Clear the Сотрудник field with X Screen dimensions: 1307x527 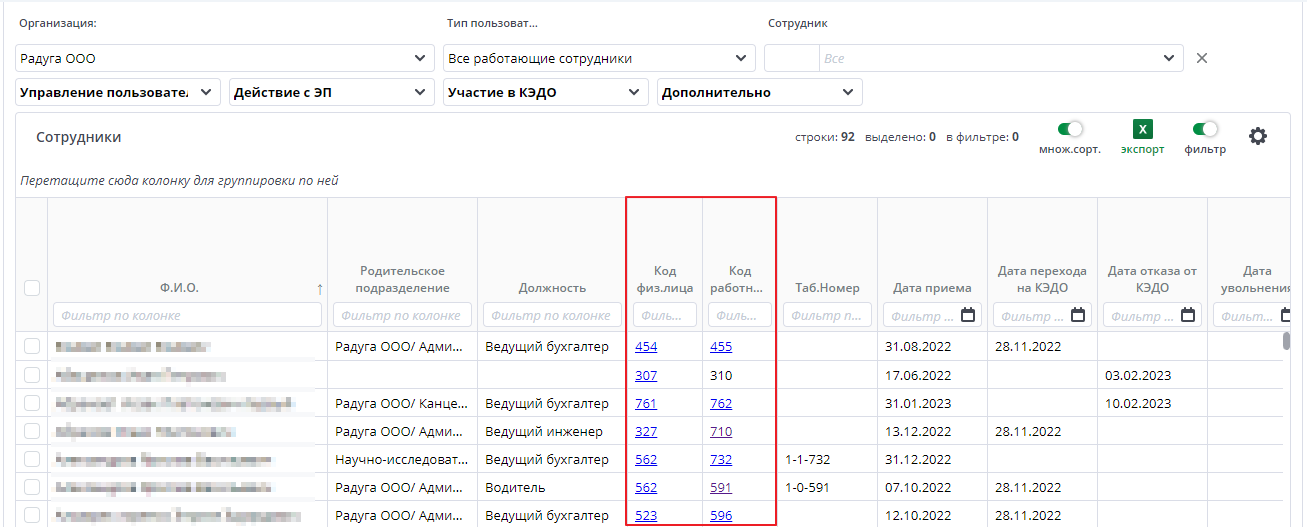pyautogui.click(x=1202, y=58)
